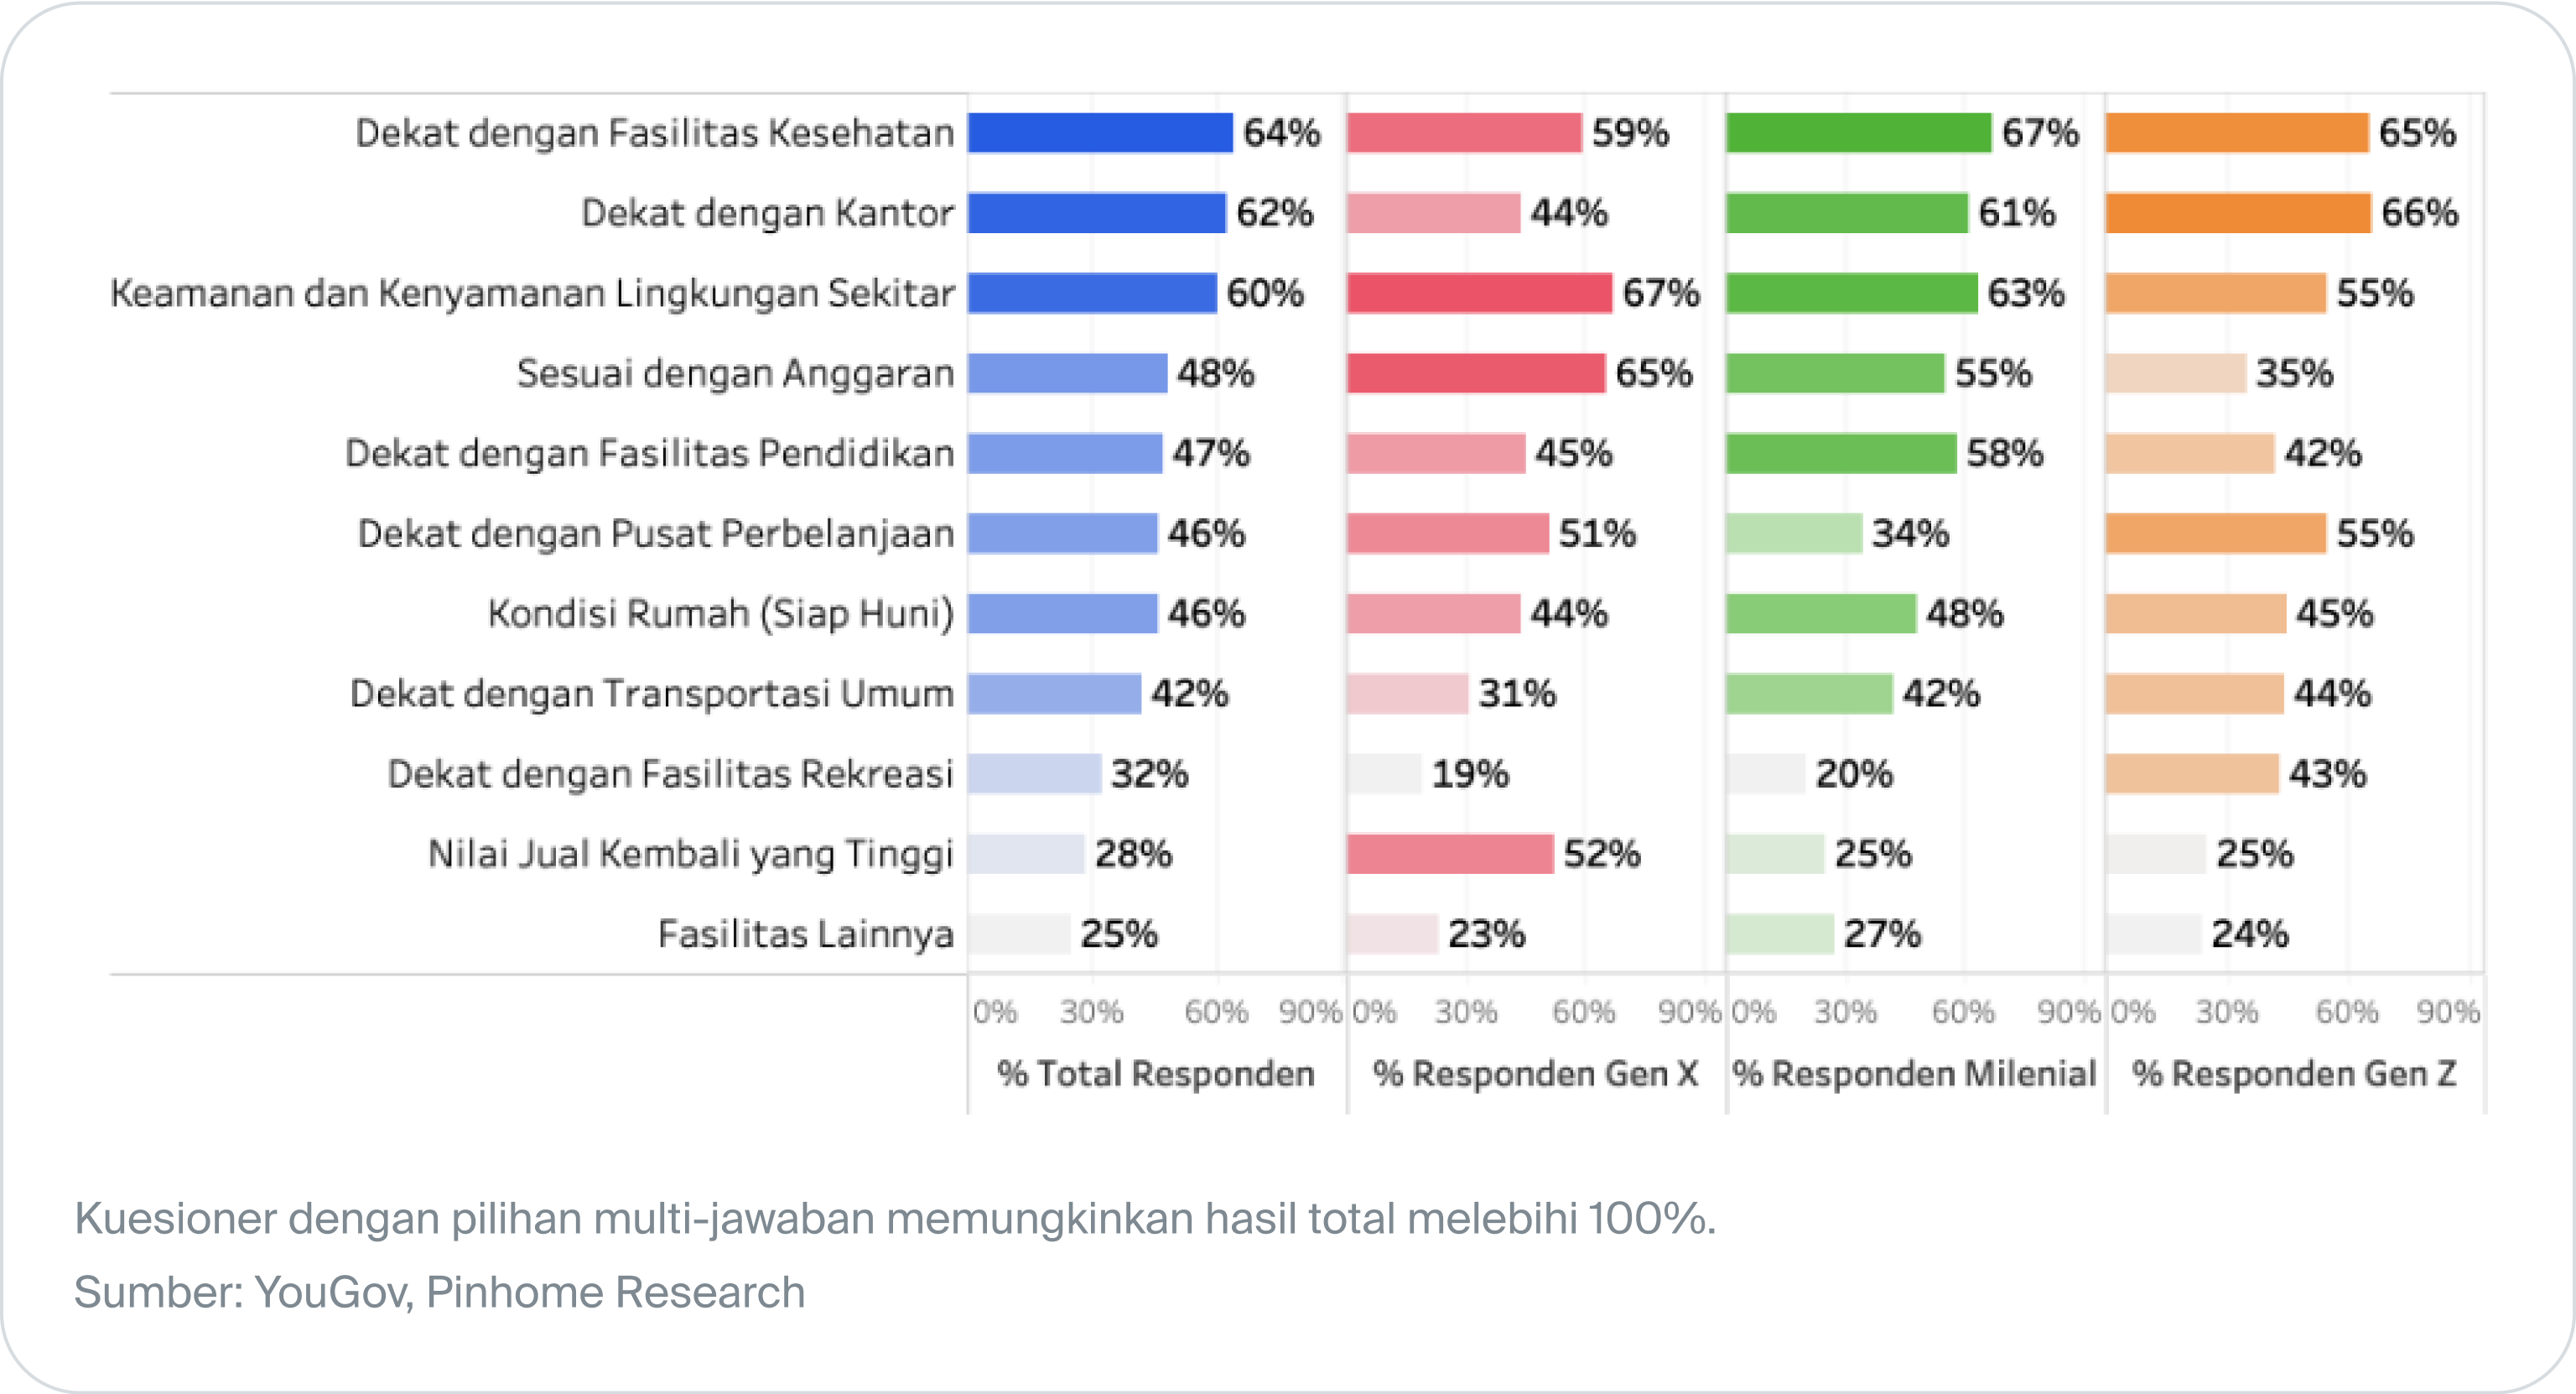The height and width of the screenshot is (1394, 2576).
Task: Click the 'Sumber: YouGov, Pinhome Research' text
Action: pyautogui.click(x=439, y=1292)
